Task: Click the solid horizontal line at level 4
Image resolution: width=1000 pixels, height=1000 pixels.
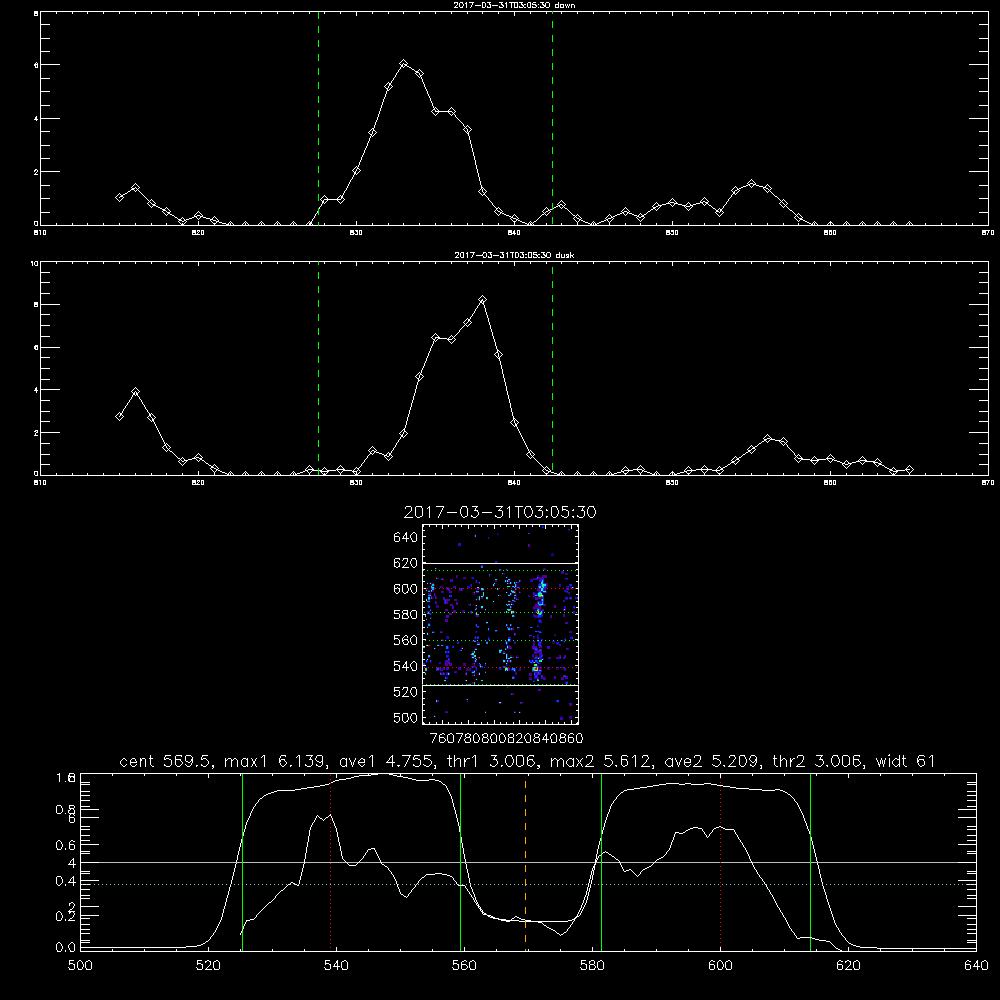Action: pyautogui.click(x=528, y=862)
